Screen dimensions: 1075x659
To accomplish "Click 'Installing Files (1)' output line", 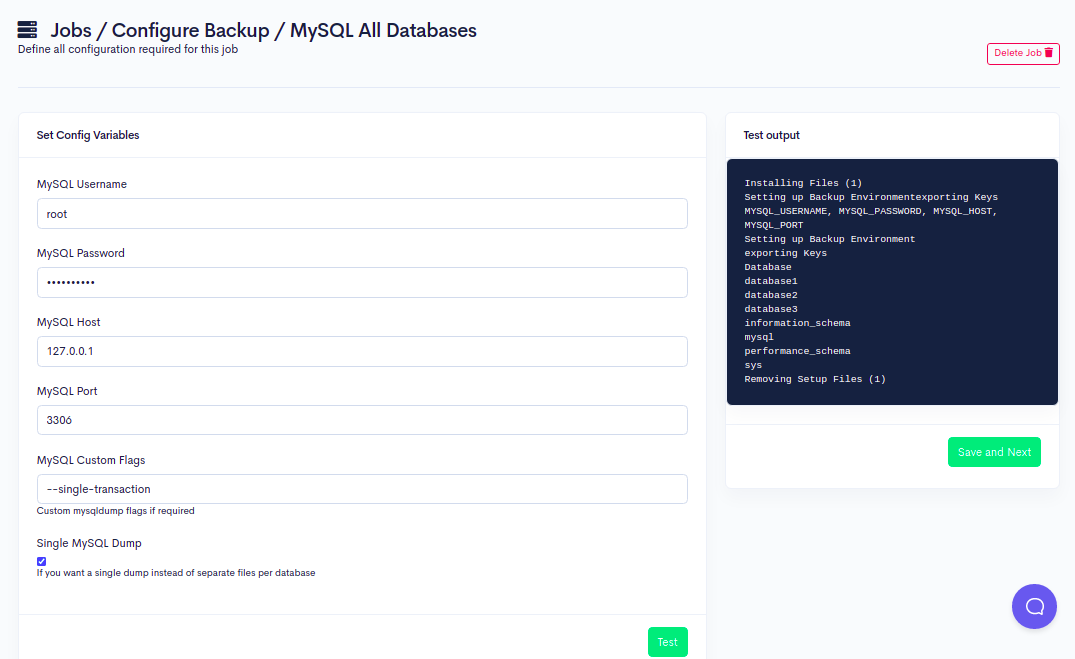I will (x=803, y=183).
